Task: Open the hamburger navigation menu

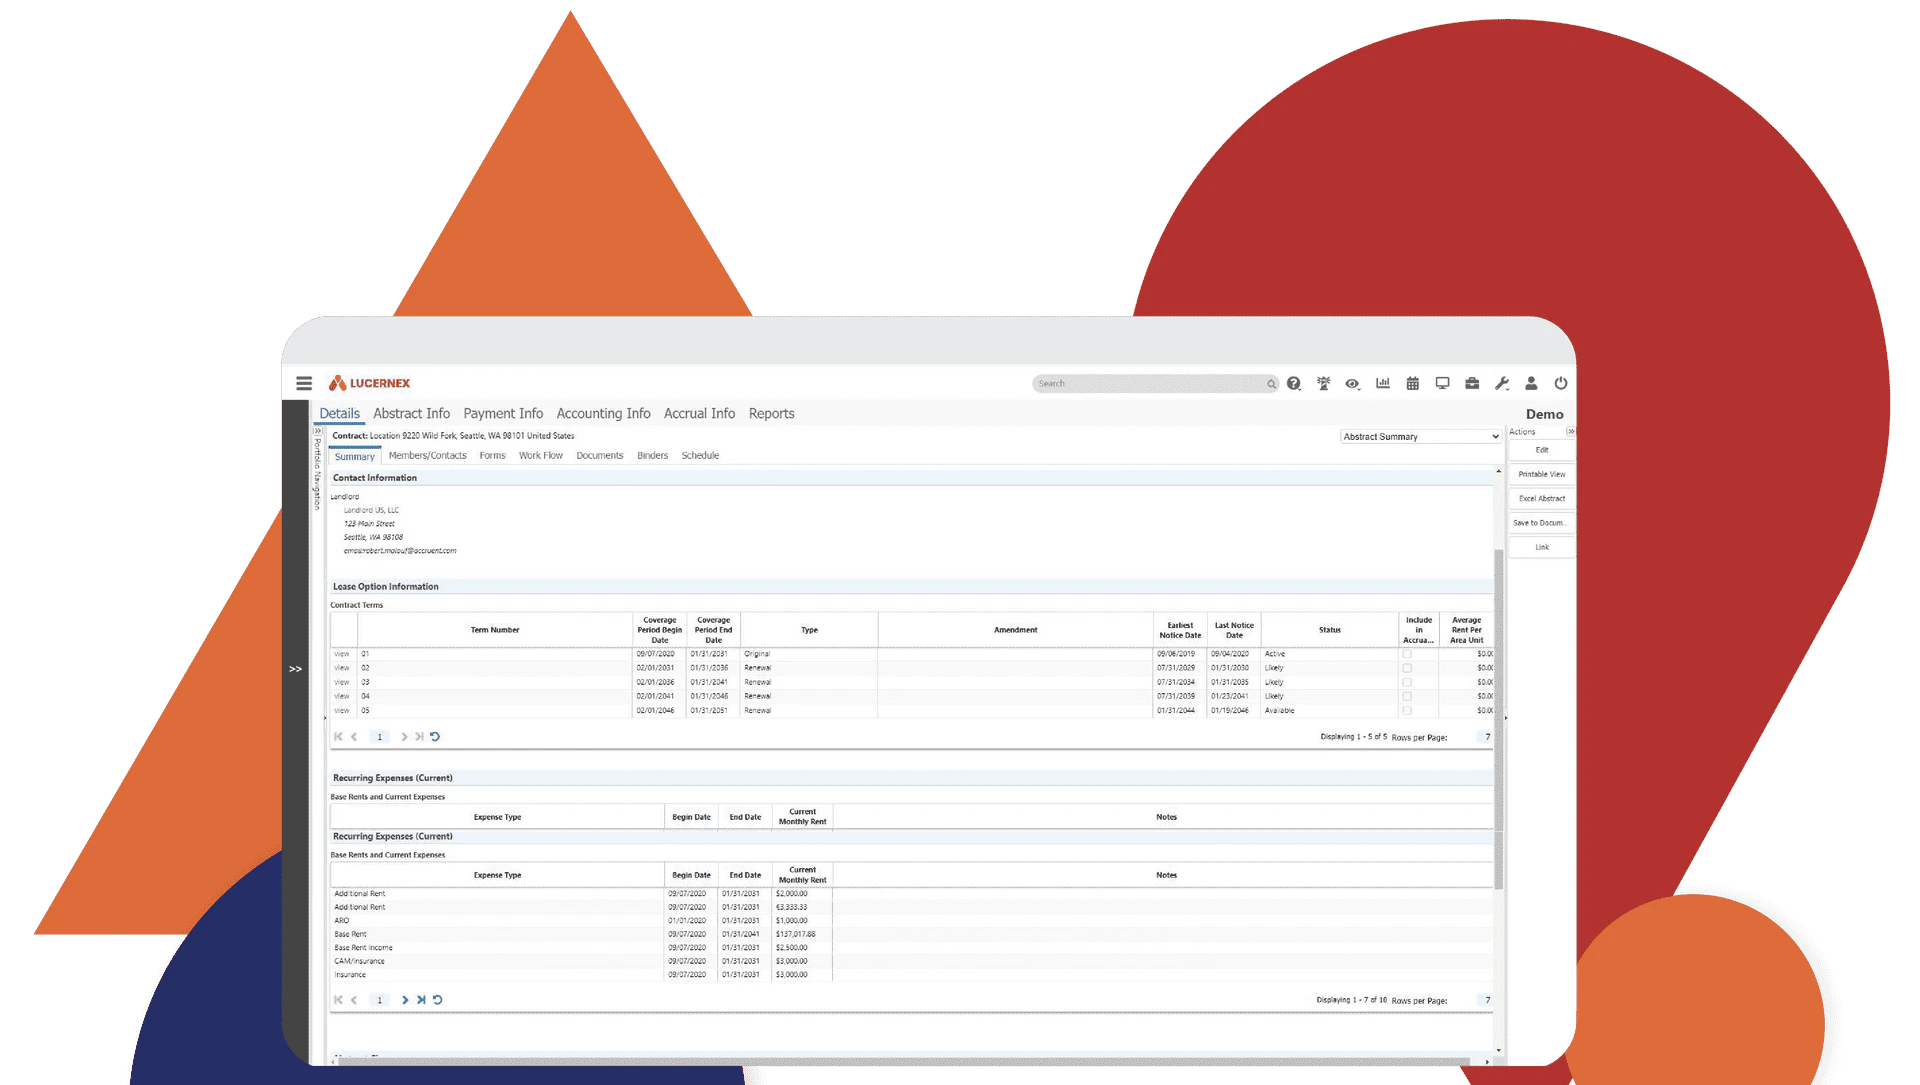Action: (304, 383)
